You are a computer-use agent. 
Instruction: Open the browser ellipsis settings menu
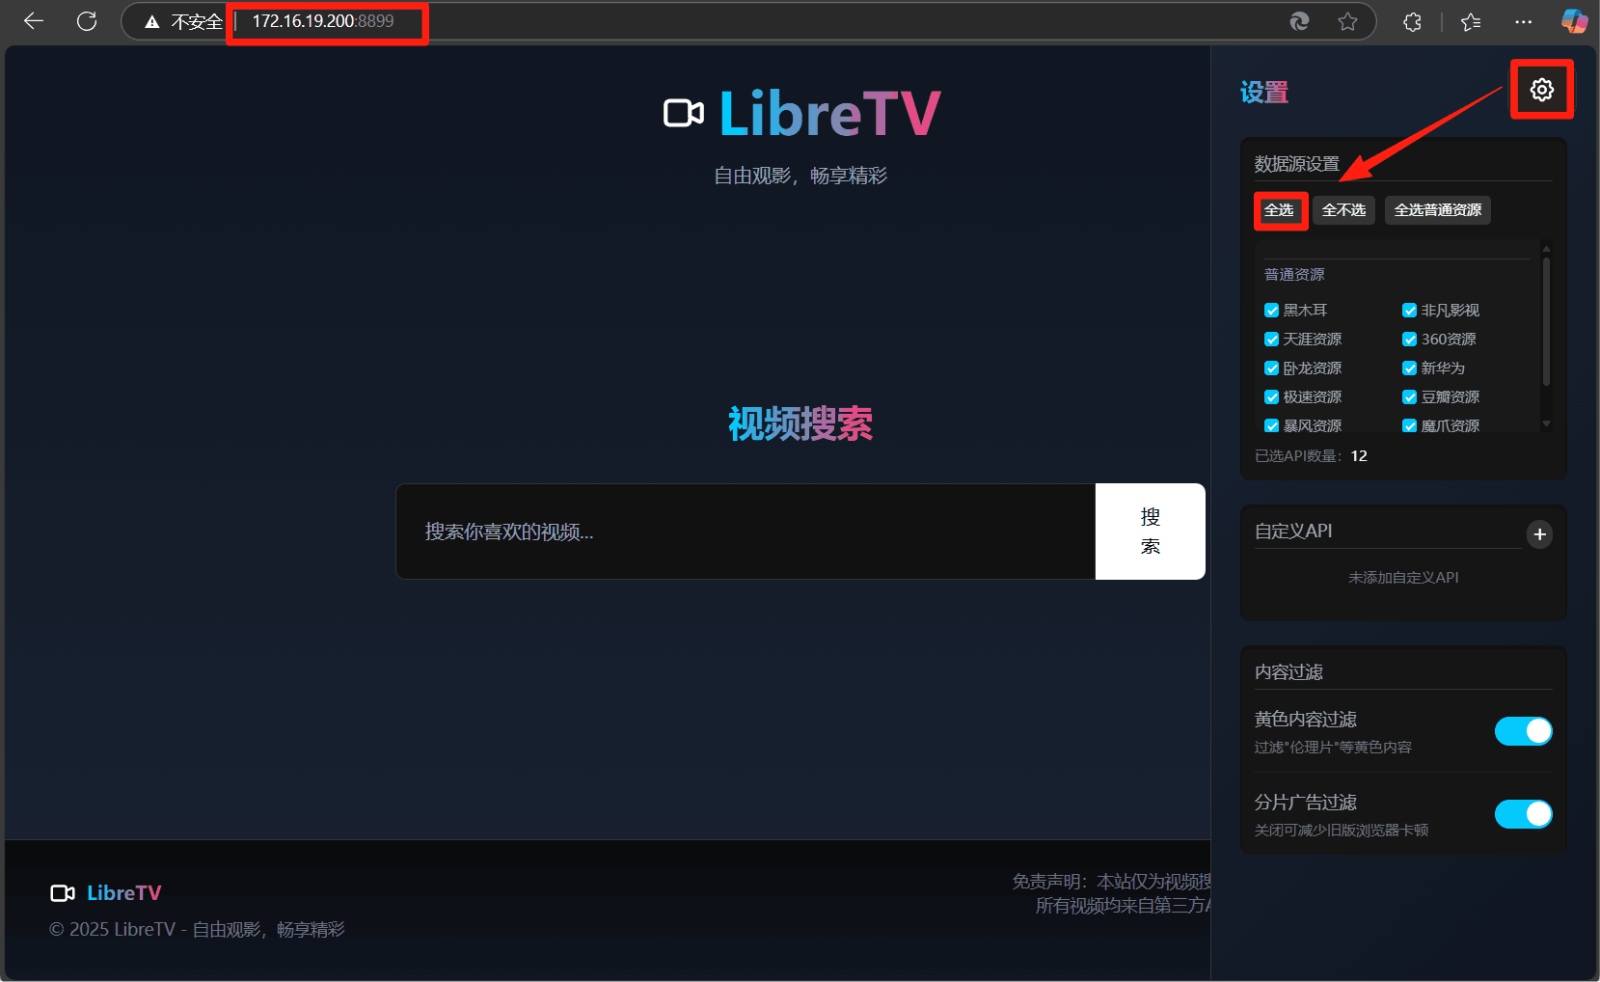pyautogui.click(x=1523, y=21)
